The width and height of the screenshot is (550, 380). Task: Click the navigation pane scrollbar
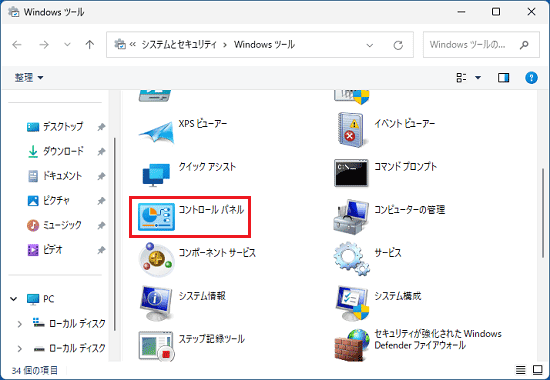[x=115, y=234]
